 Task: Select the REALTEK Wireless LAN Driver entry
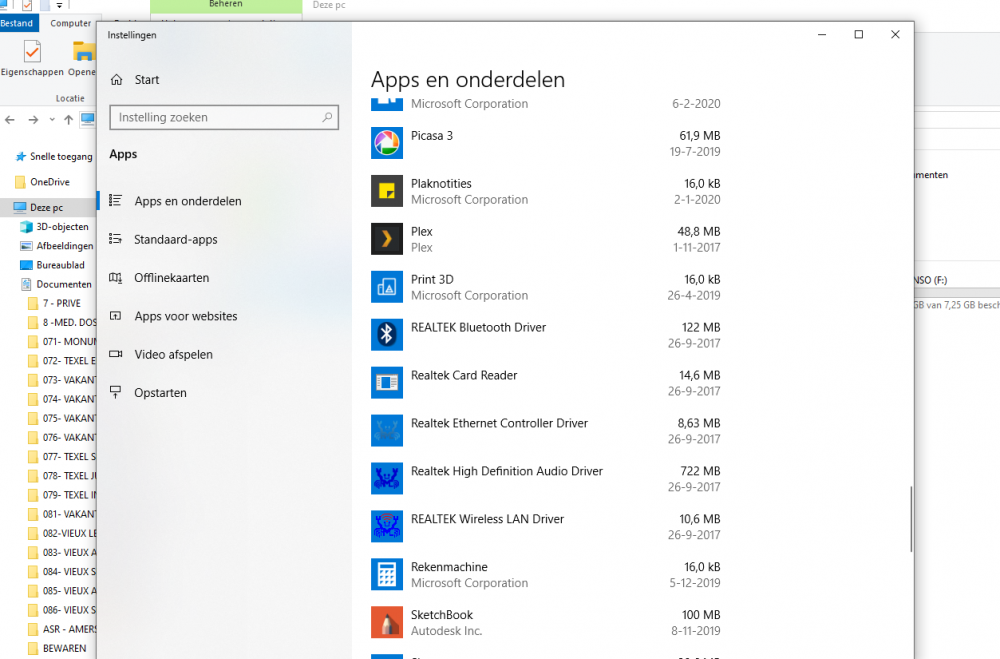[x=487, y=519]
